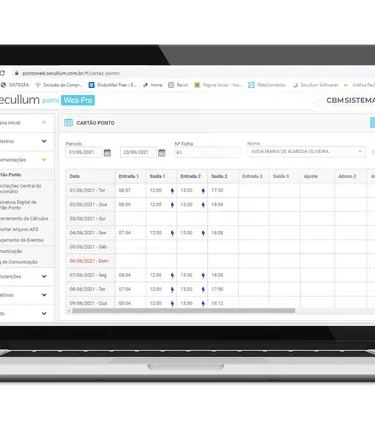Click lightning icon beside Saída 1 on 07/06/2021
The width and height of the screenshot is (375, 430).
tap(172, 275)
